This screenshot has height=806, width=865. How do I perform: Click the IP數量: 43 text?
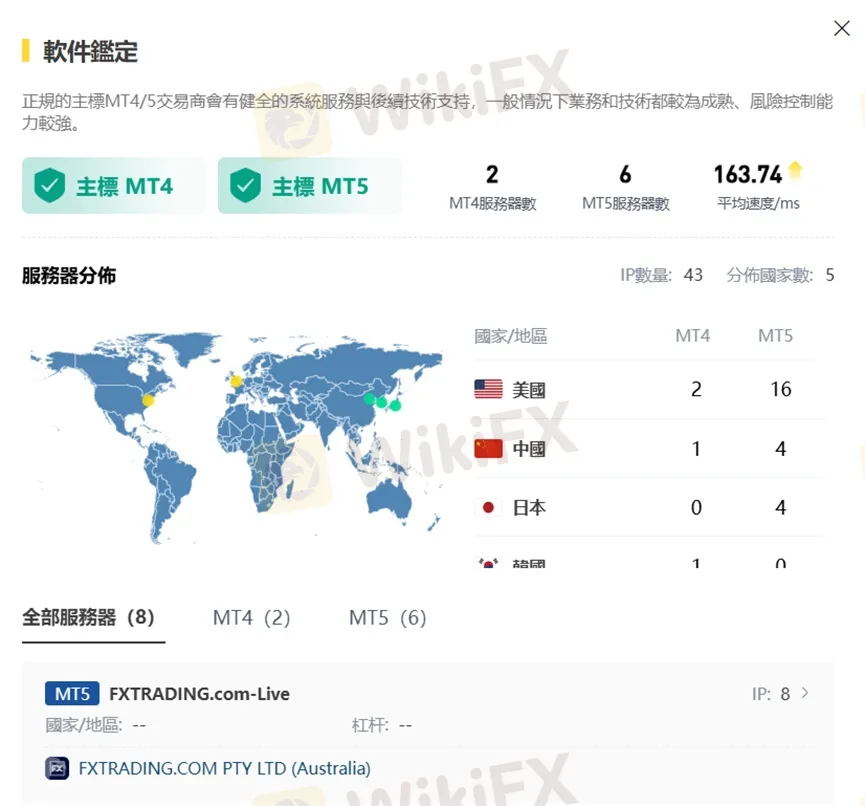point(661,275)
